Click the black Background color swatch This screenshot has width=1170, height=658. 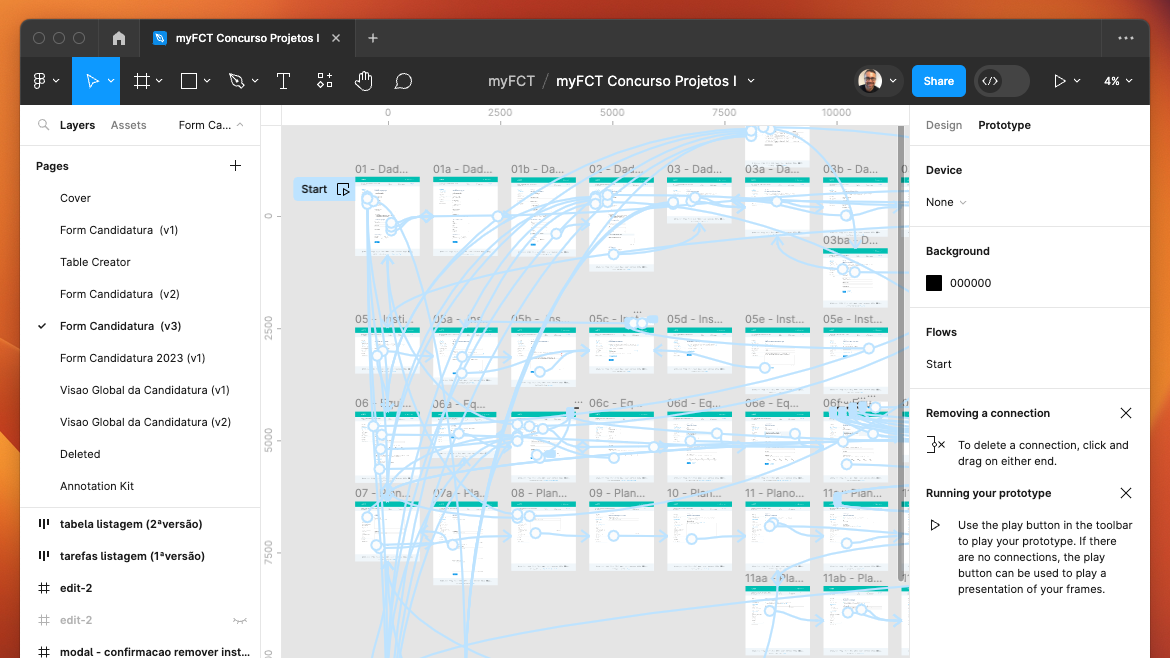[x=933, y=283]
